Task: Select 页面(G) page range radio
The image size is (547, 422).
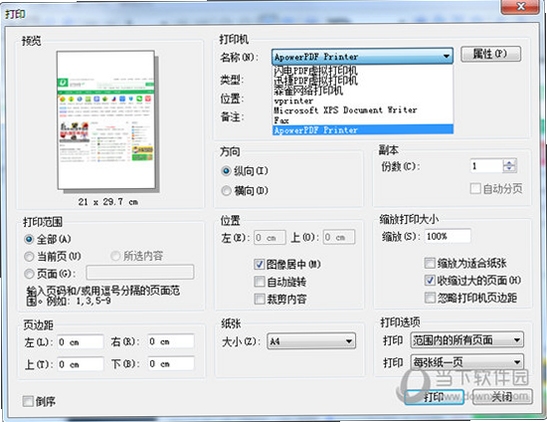Action: pyautogui.click(x=29, y=274)
